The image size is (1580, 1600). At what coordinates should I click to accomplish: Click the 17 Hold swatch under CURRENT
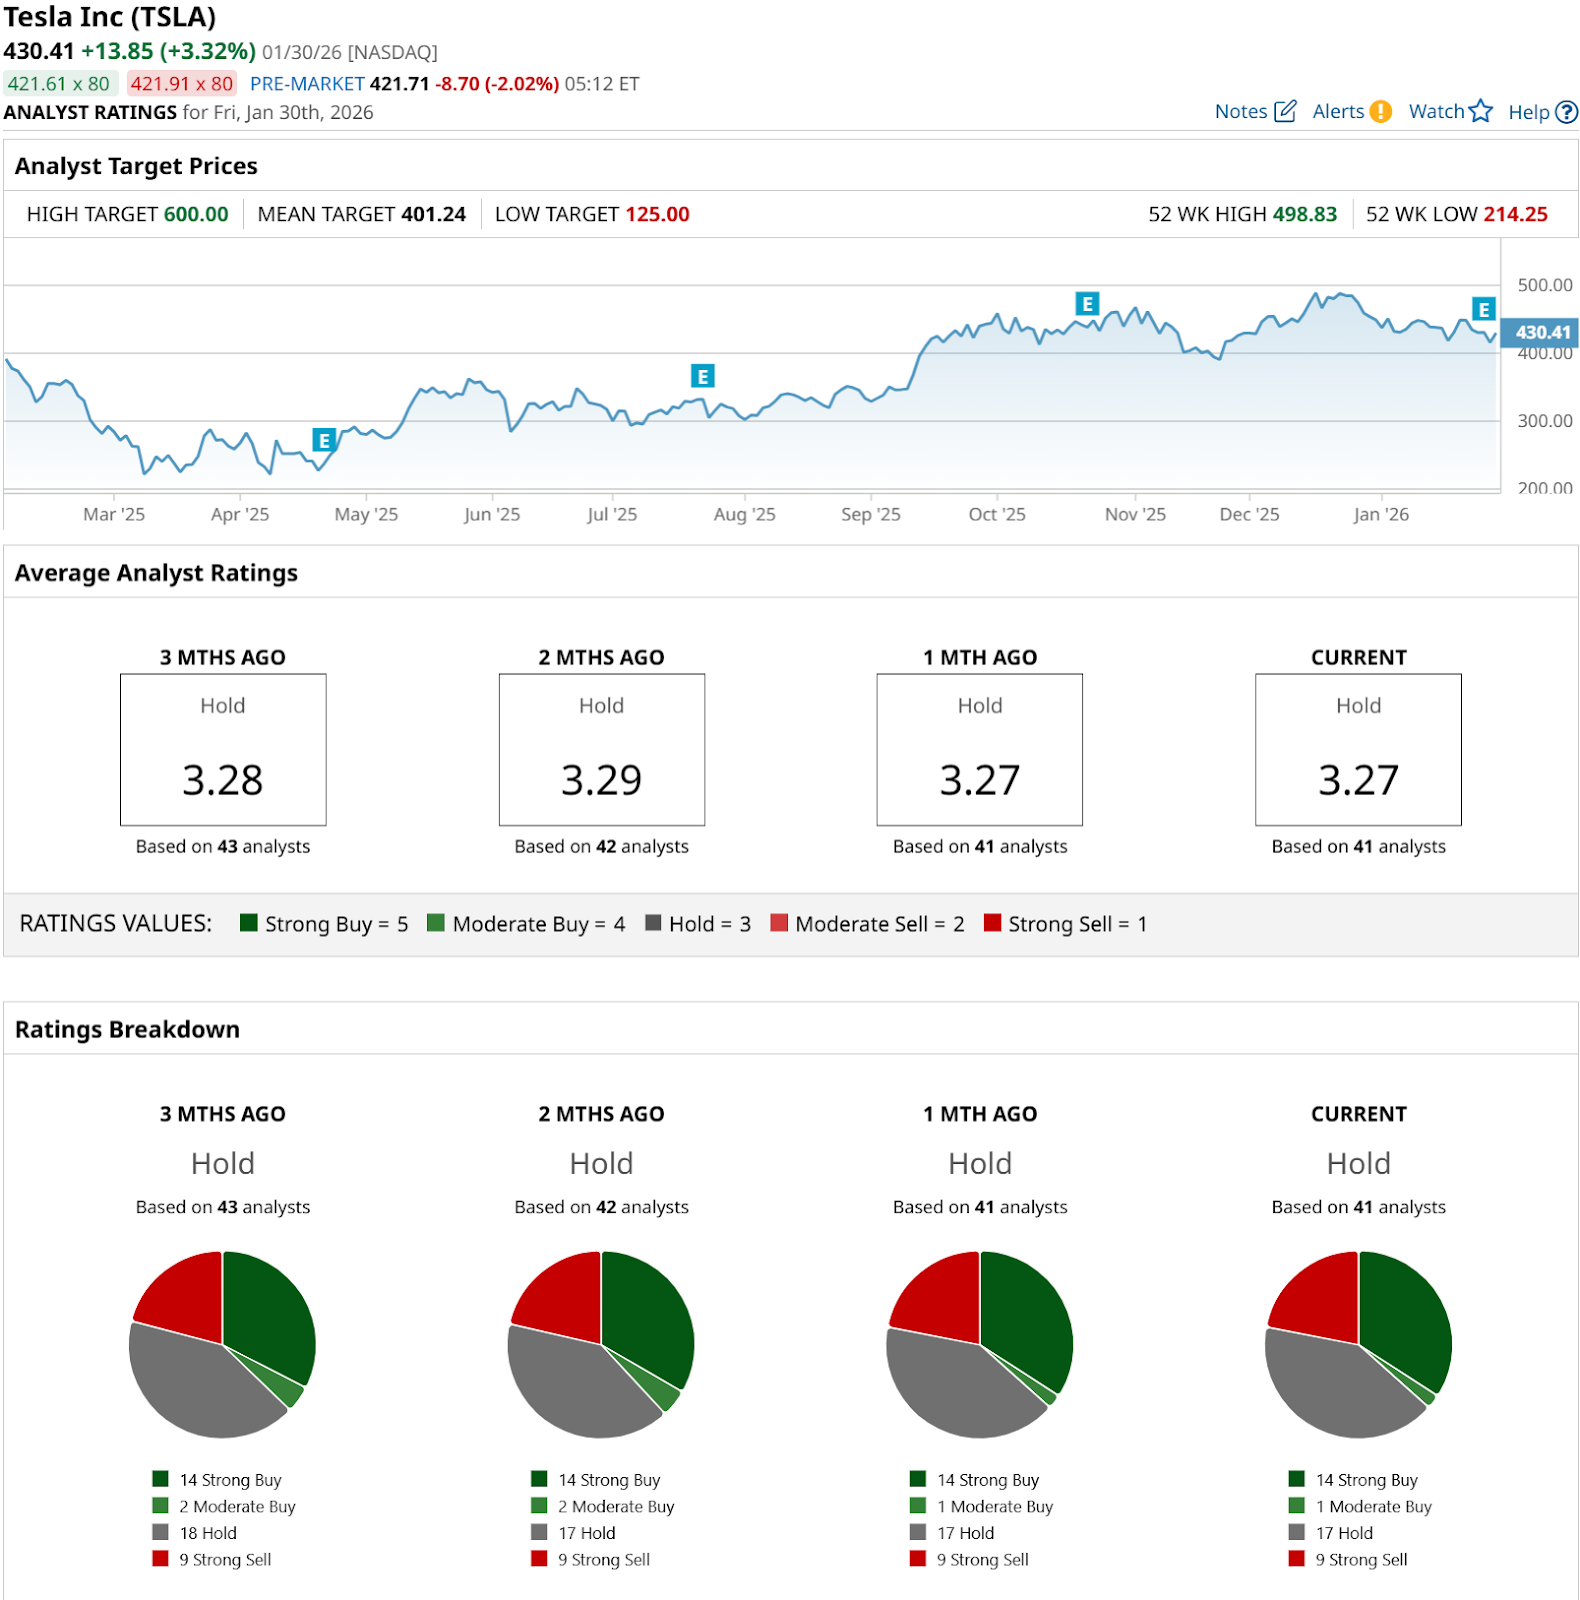[x=1297, y=1532]
